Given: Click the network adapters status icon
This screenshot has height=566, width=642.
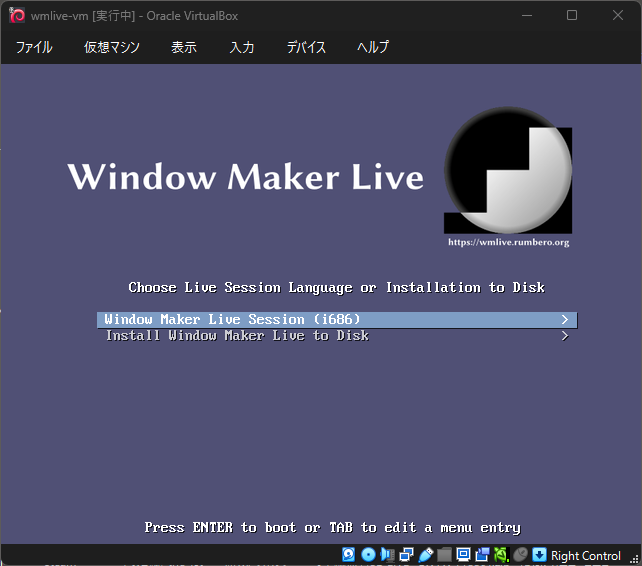Looking at the screenshot, I should 406,555.
